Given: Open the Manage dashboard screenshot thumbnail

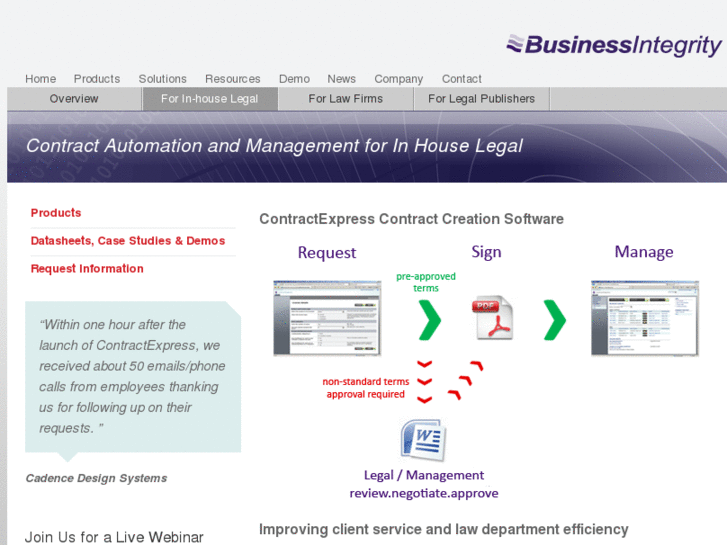Looking at the screenshot, I should (x=645, y=318).
